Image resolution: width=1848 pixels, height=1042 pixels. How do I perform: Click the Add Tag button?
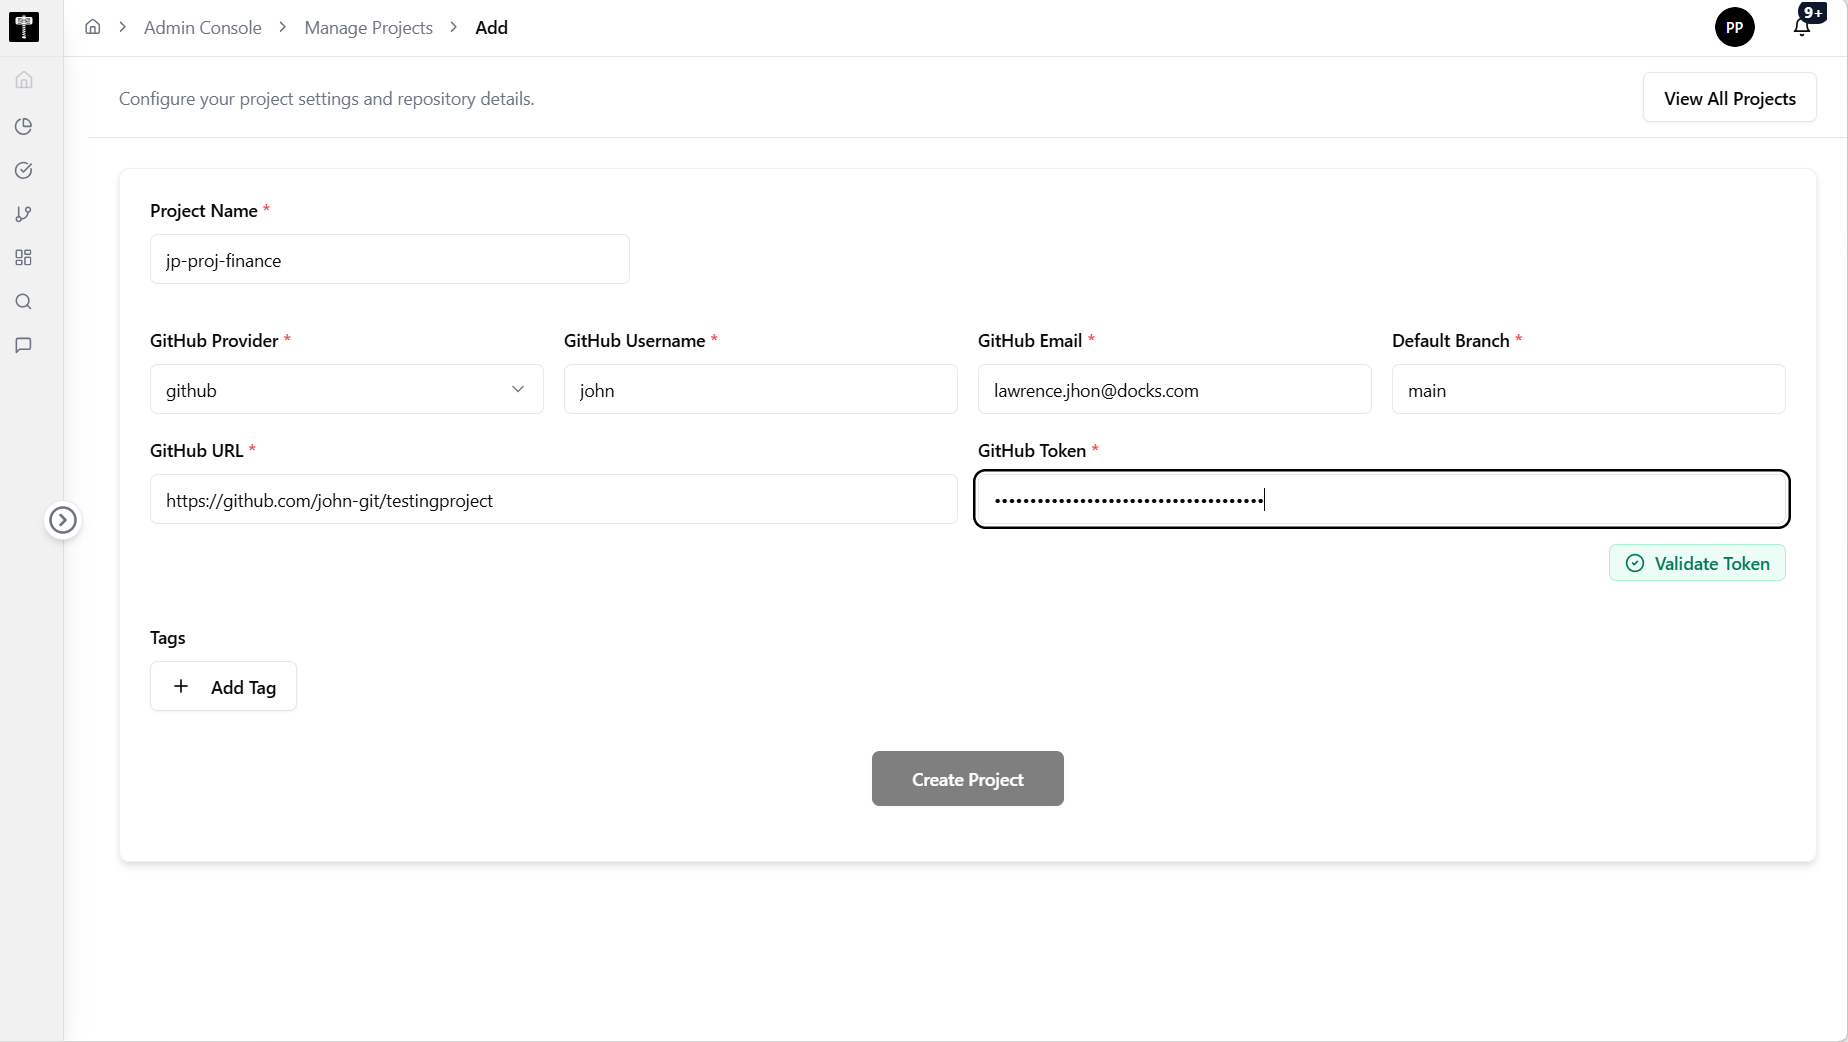(x=223, y=686)
